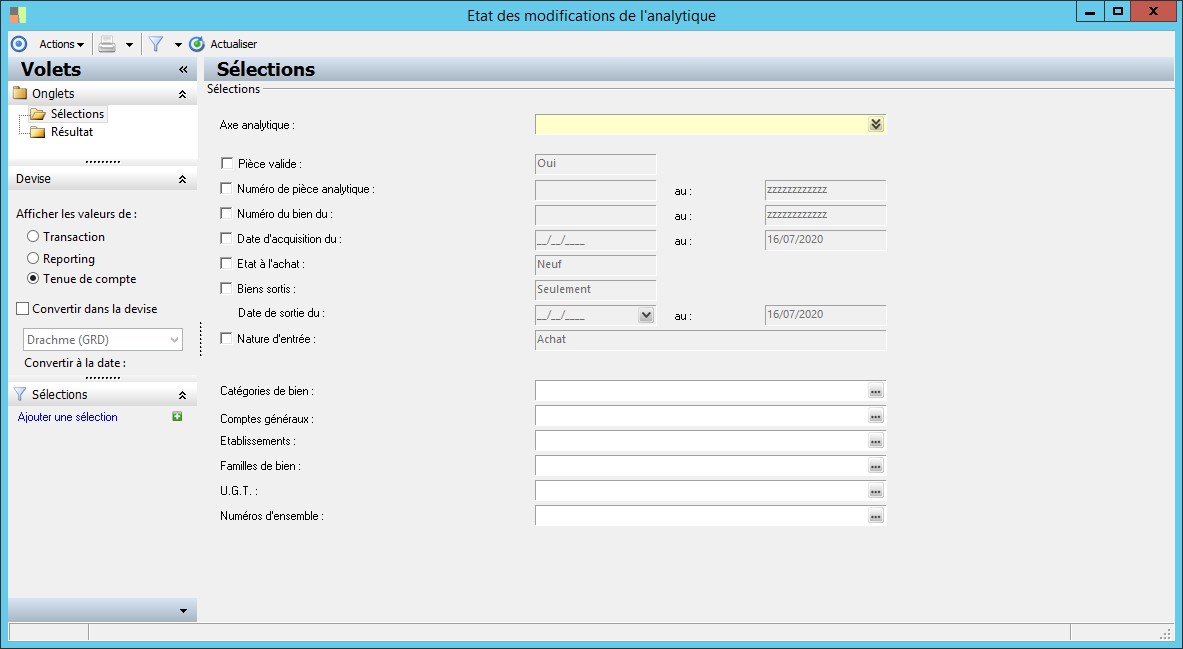Click the filter funnel icon in the toolbar
Screen dimensions: 1183x649
tap(156, 44)
